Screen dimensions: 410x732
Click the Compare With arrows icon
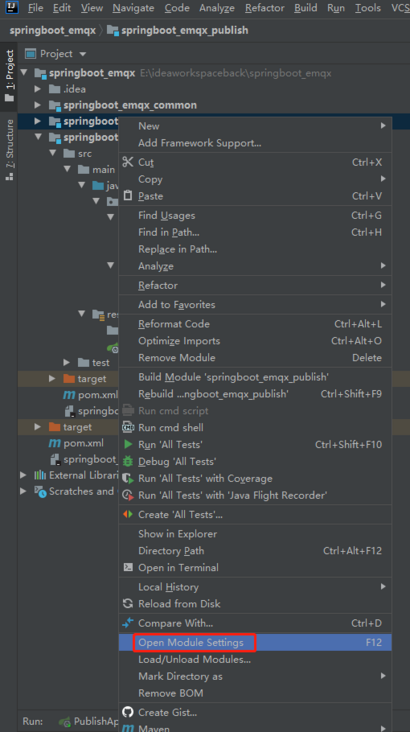pyautogui.click(x=127, y=622)
